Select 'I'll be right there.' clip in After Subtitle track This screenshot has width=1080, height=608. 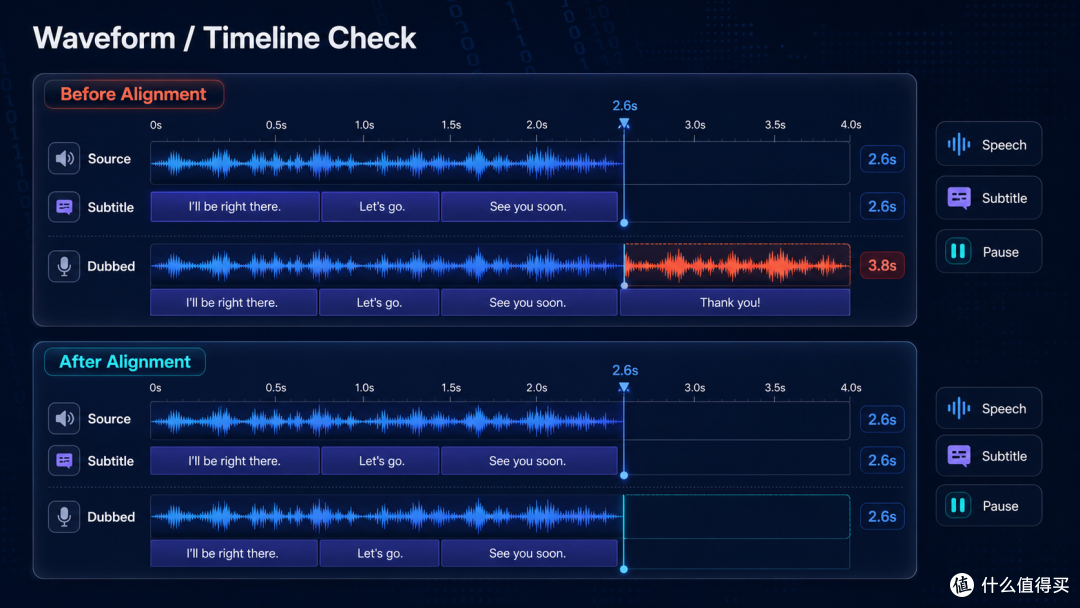[235, 461]
